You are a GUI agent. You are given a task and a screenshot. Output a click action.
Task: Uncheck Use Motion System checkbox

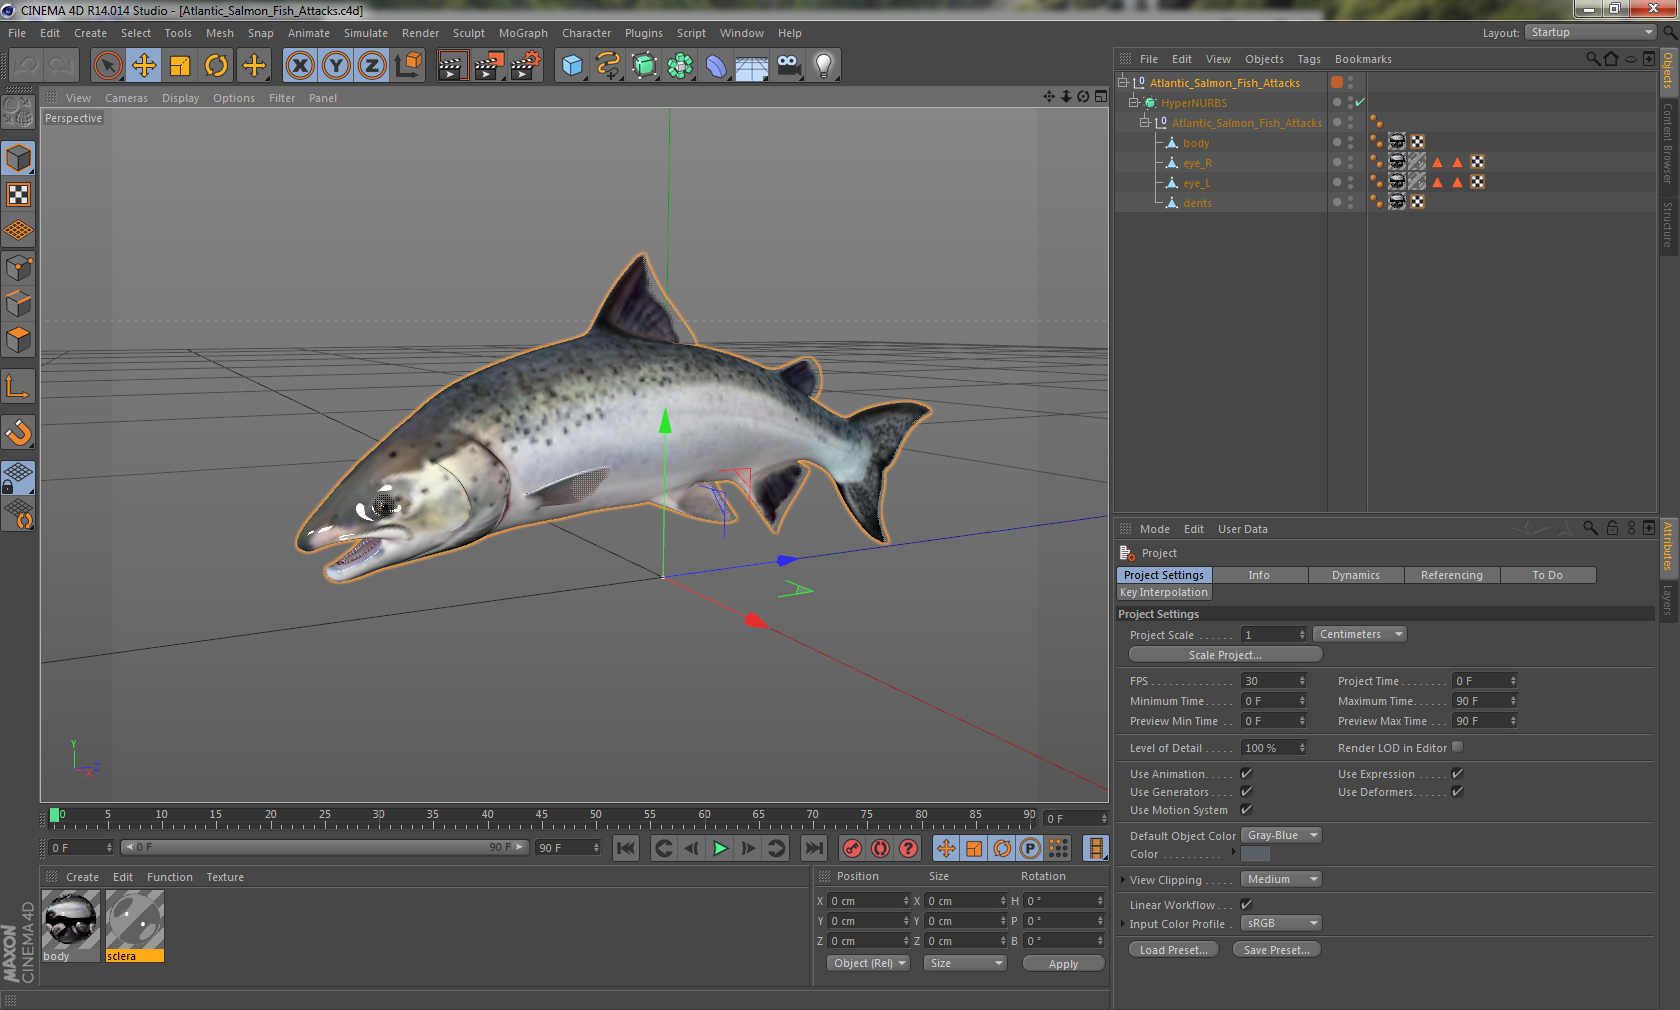click(x=1246, y=810)
